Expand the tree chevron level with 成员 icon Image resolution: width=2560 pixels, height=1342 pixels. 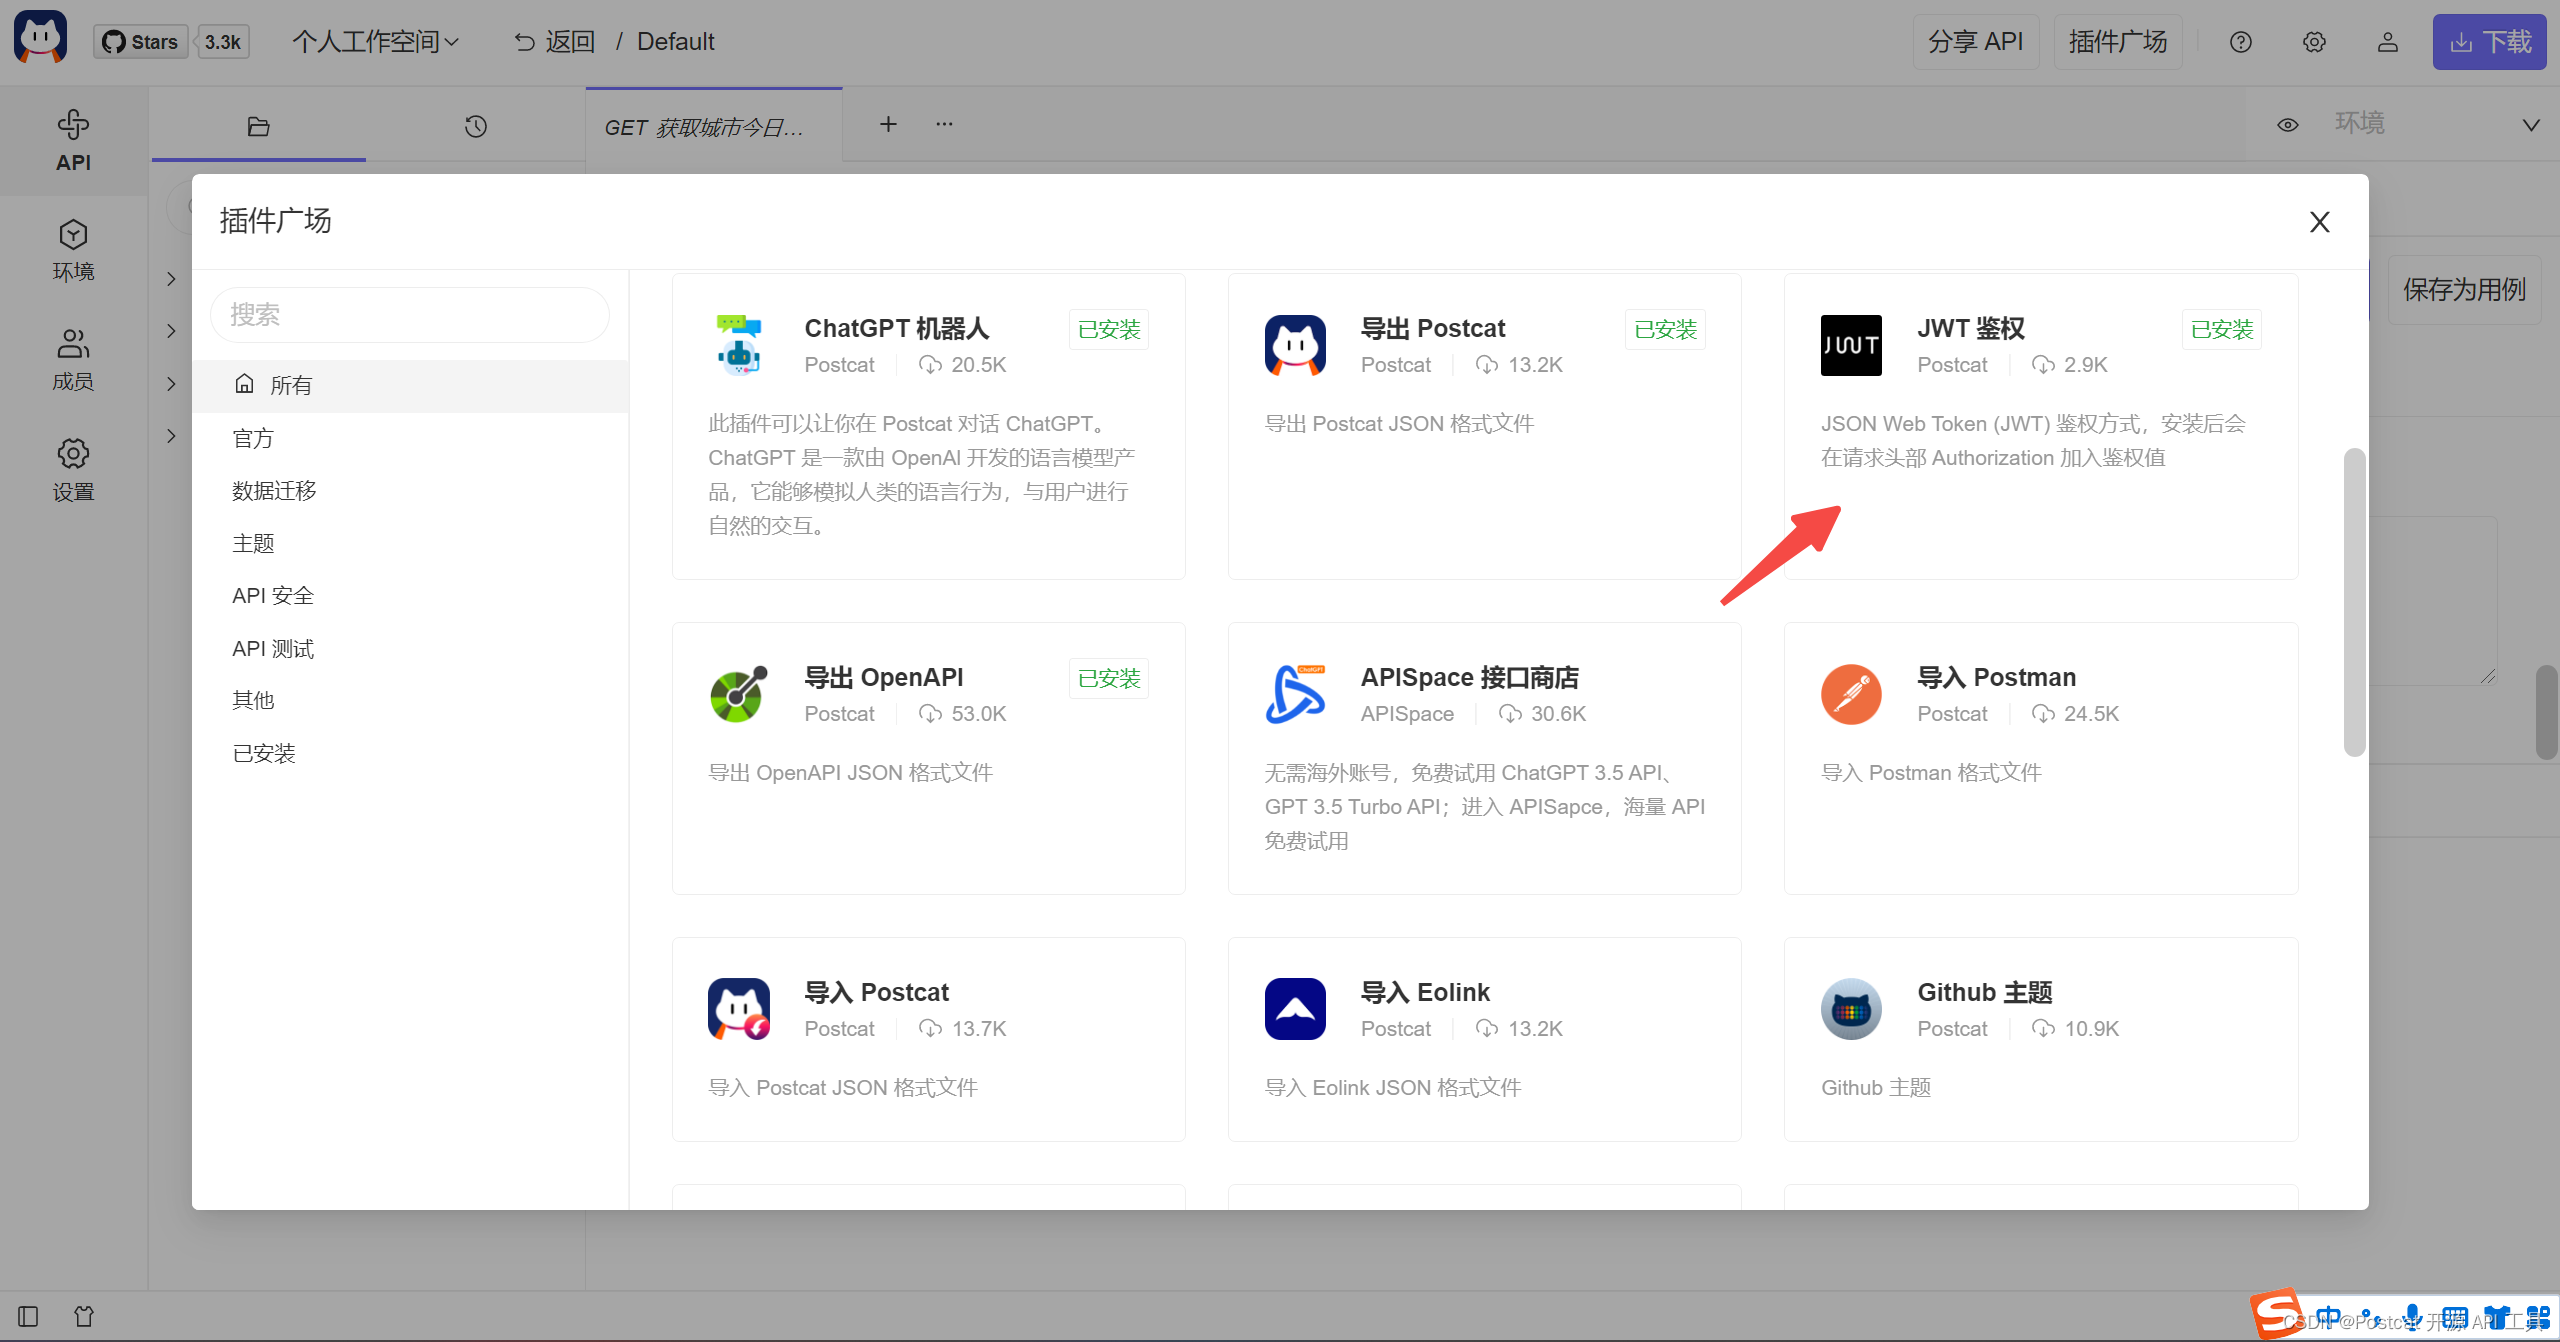pos(171,331)
